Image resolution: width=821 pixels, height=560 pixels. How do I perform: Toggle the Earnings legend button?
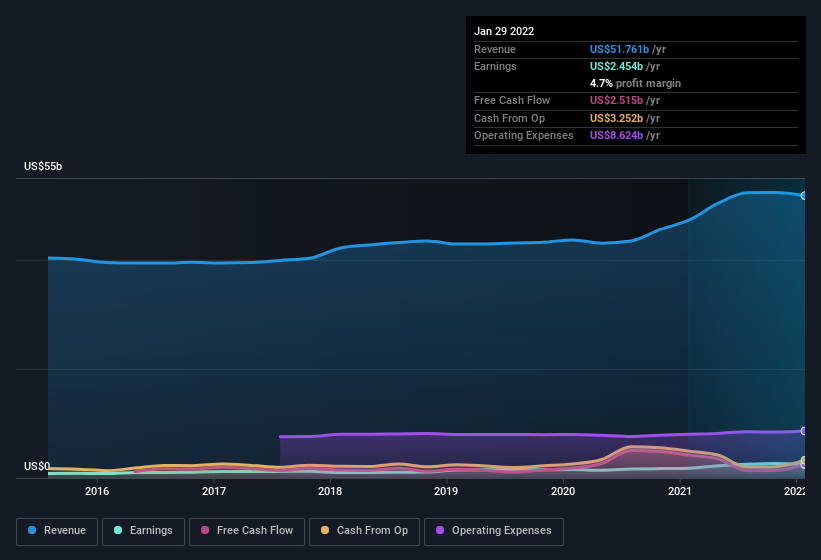click(x=143, y=531)
